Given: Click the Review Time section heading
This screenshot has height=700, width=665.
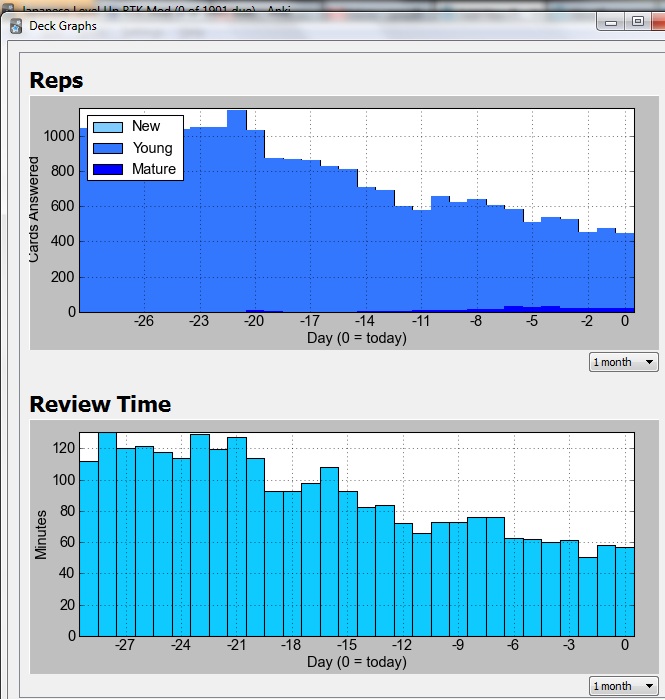Looking at the screenshot, I should point(100,405).
